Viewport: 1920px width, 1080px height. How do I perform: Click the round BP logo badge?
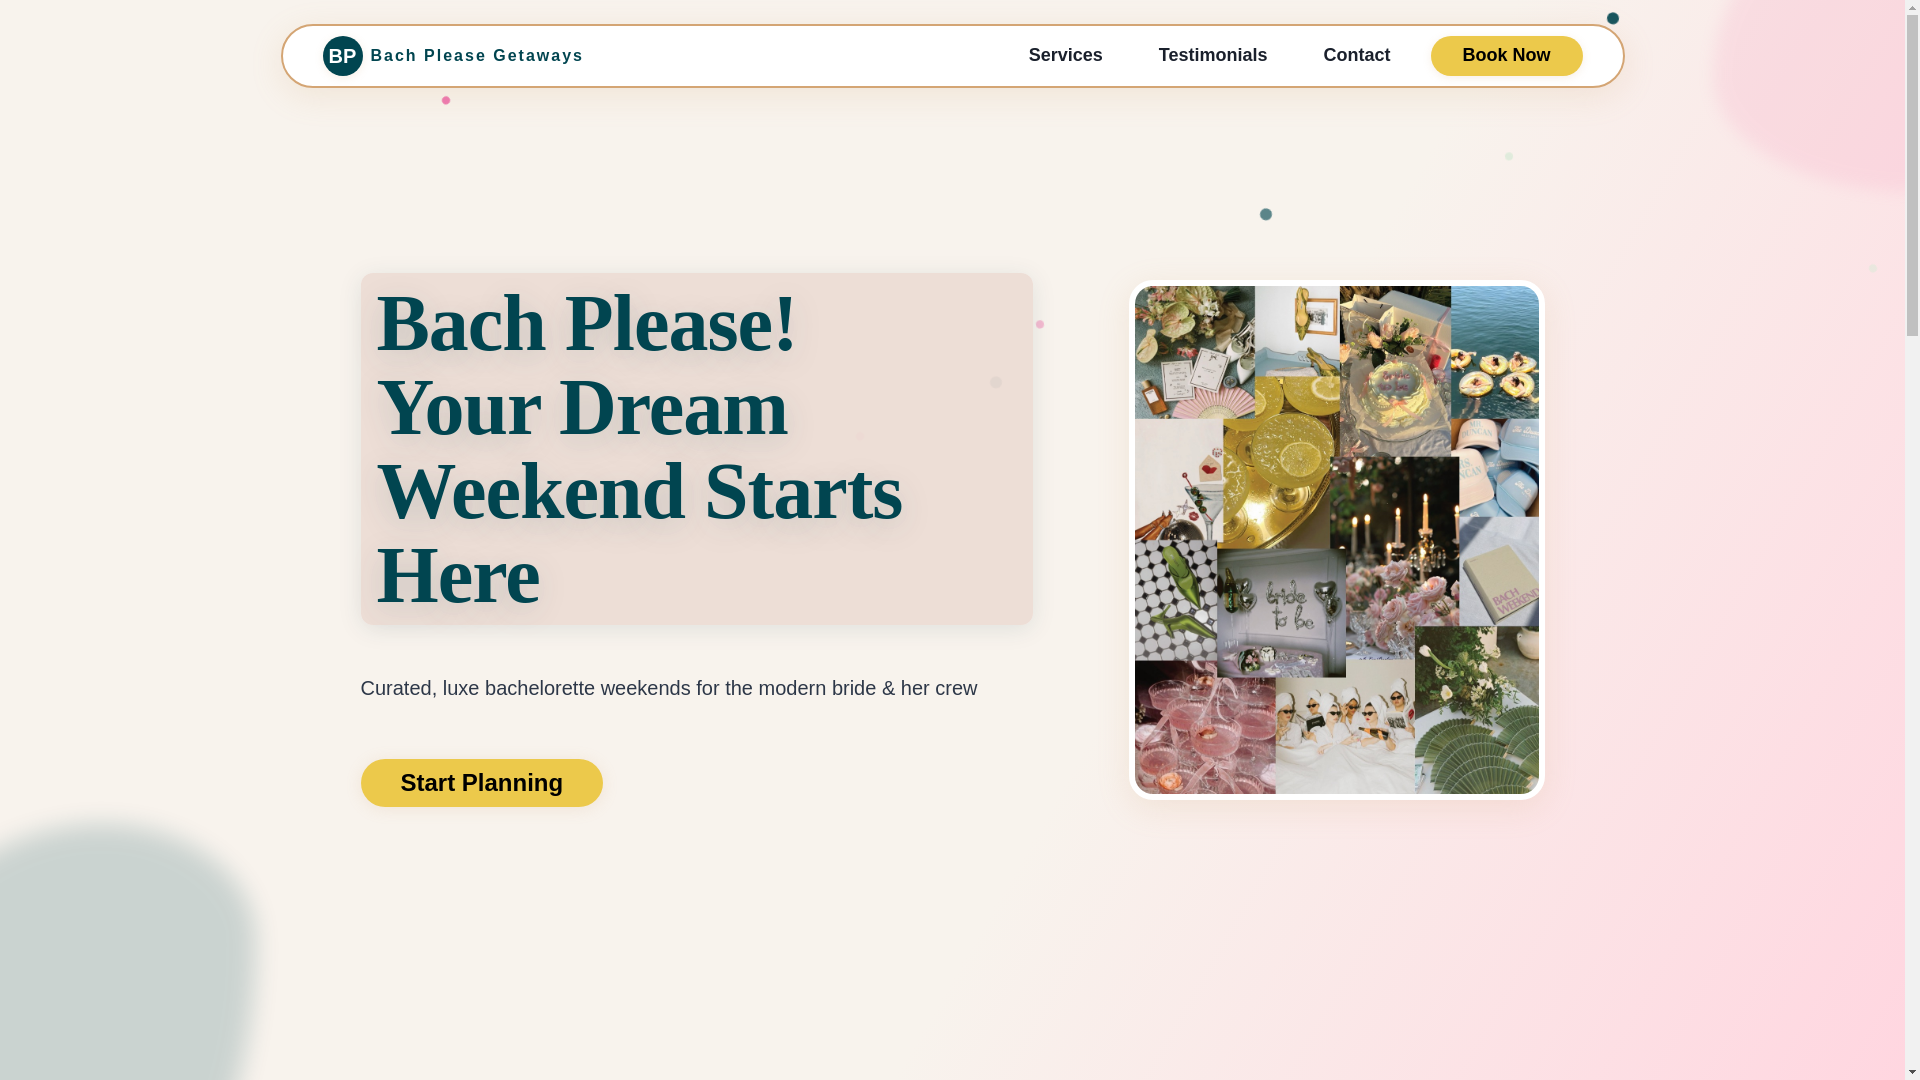(342, 56)
